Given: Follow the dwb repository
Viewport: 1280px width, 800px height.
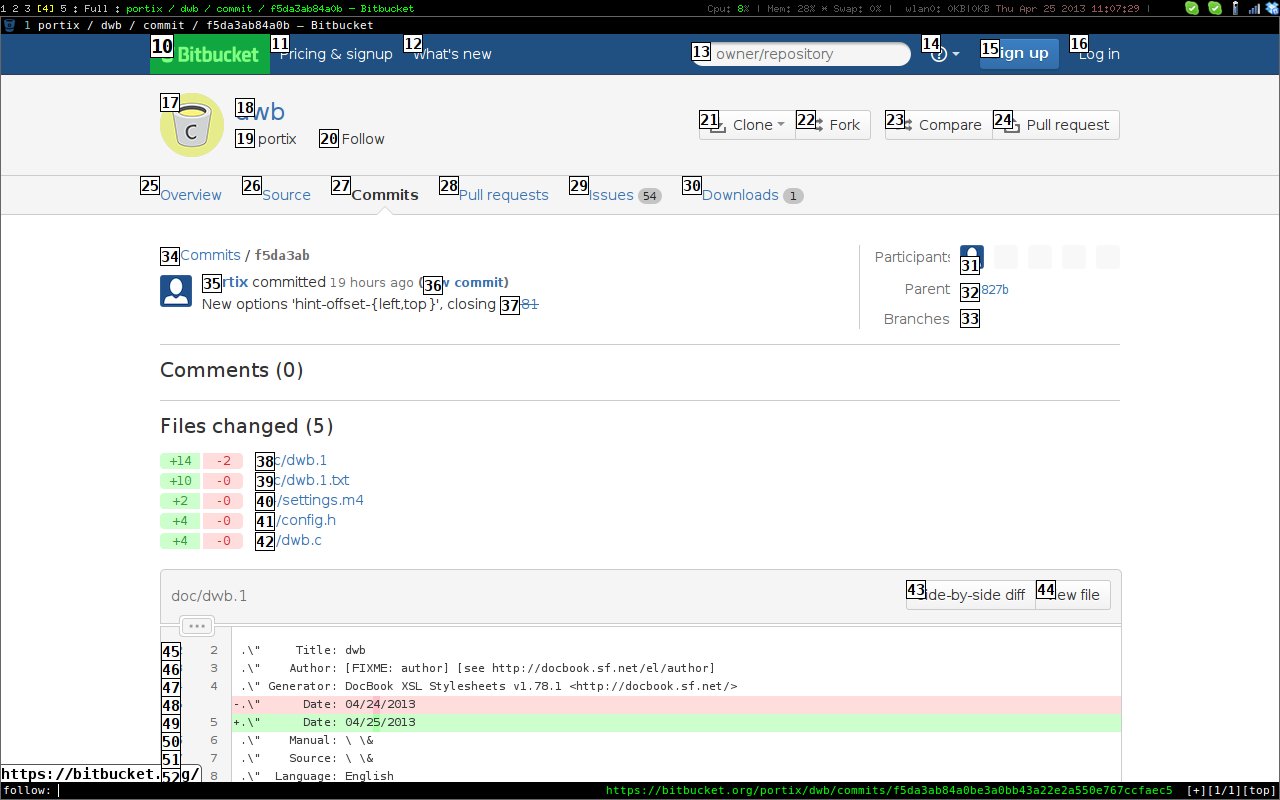Looking at the screenshot, I should click(362, 139).
